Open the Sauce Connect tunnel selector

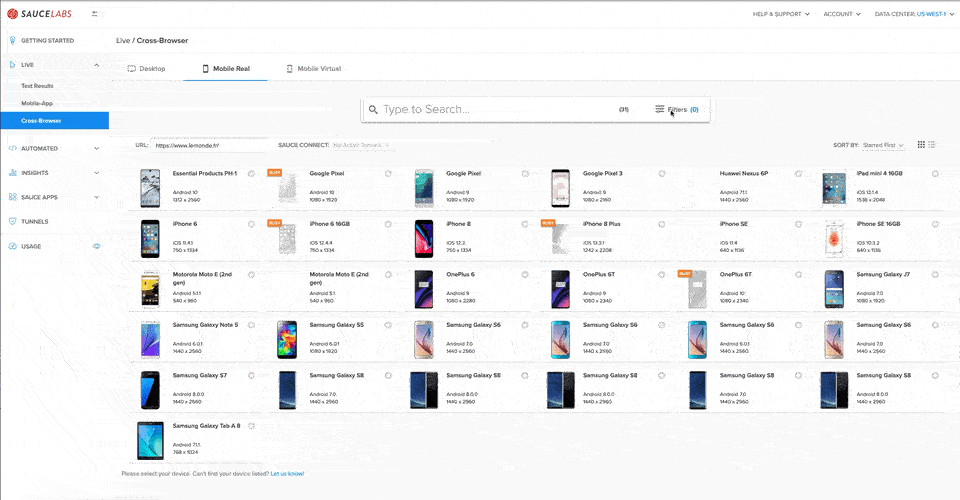[x=362, y=145]
